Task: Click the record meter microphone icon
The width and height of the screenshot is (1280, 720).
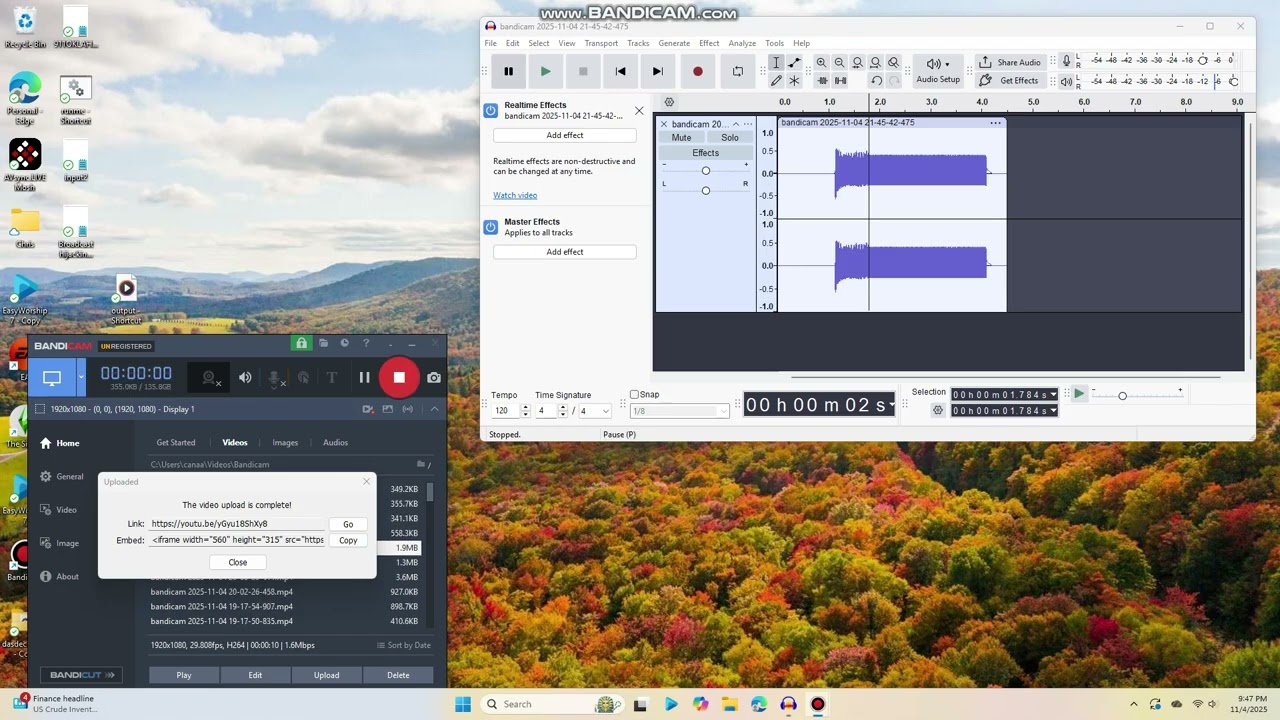Action: click(1066, 61)
